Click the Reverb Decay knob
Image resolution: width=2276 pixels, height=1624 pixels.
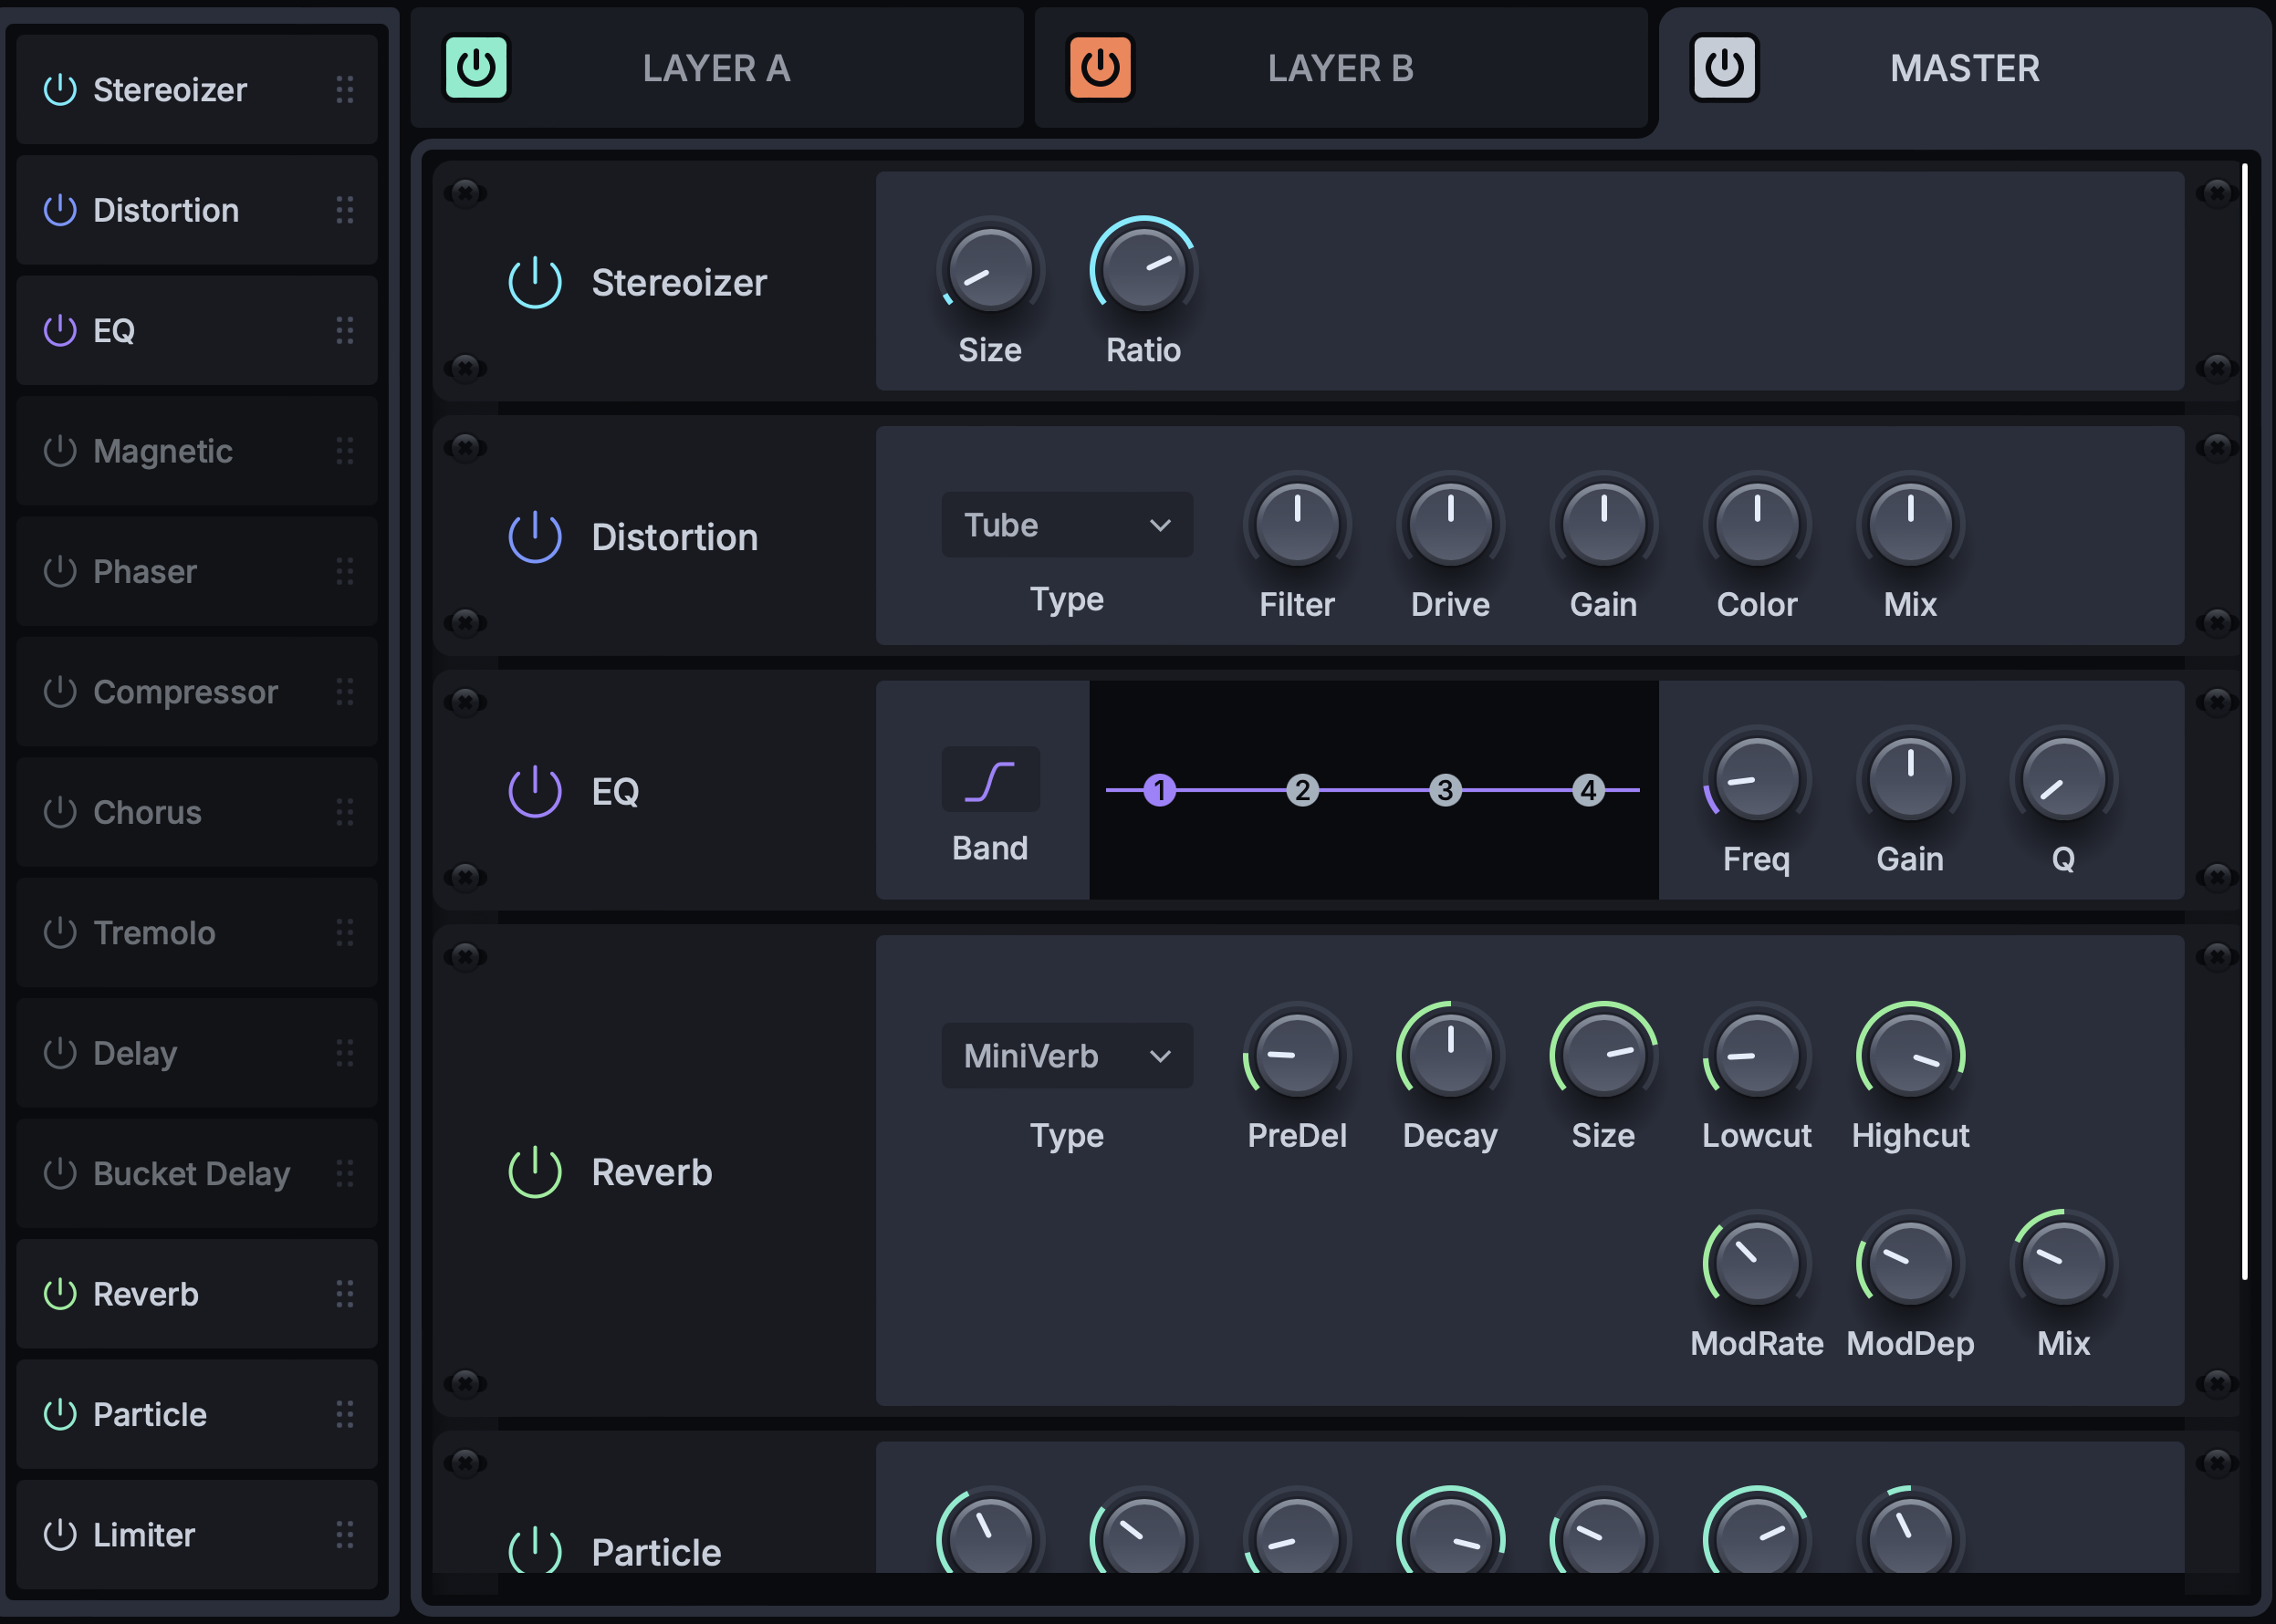[x=1450, y=1054]
